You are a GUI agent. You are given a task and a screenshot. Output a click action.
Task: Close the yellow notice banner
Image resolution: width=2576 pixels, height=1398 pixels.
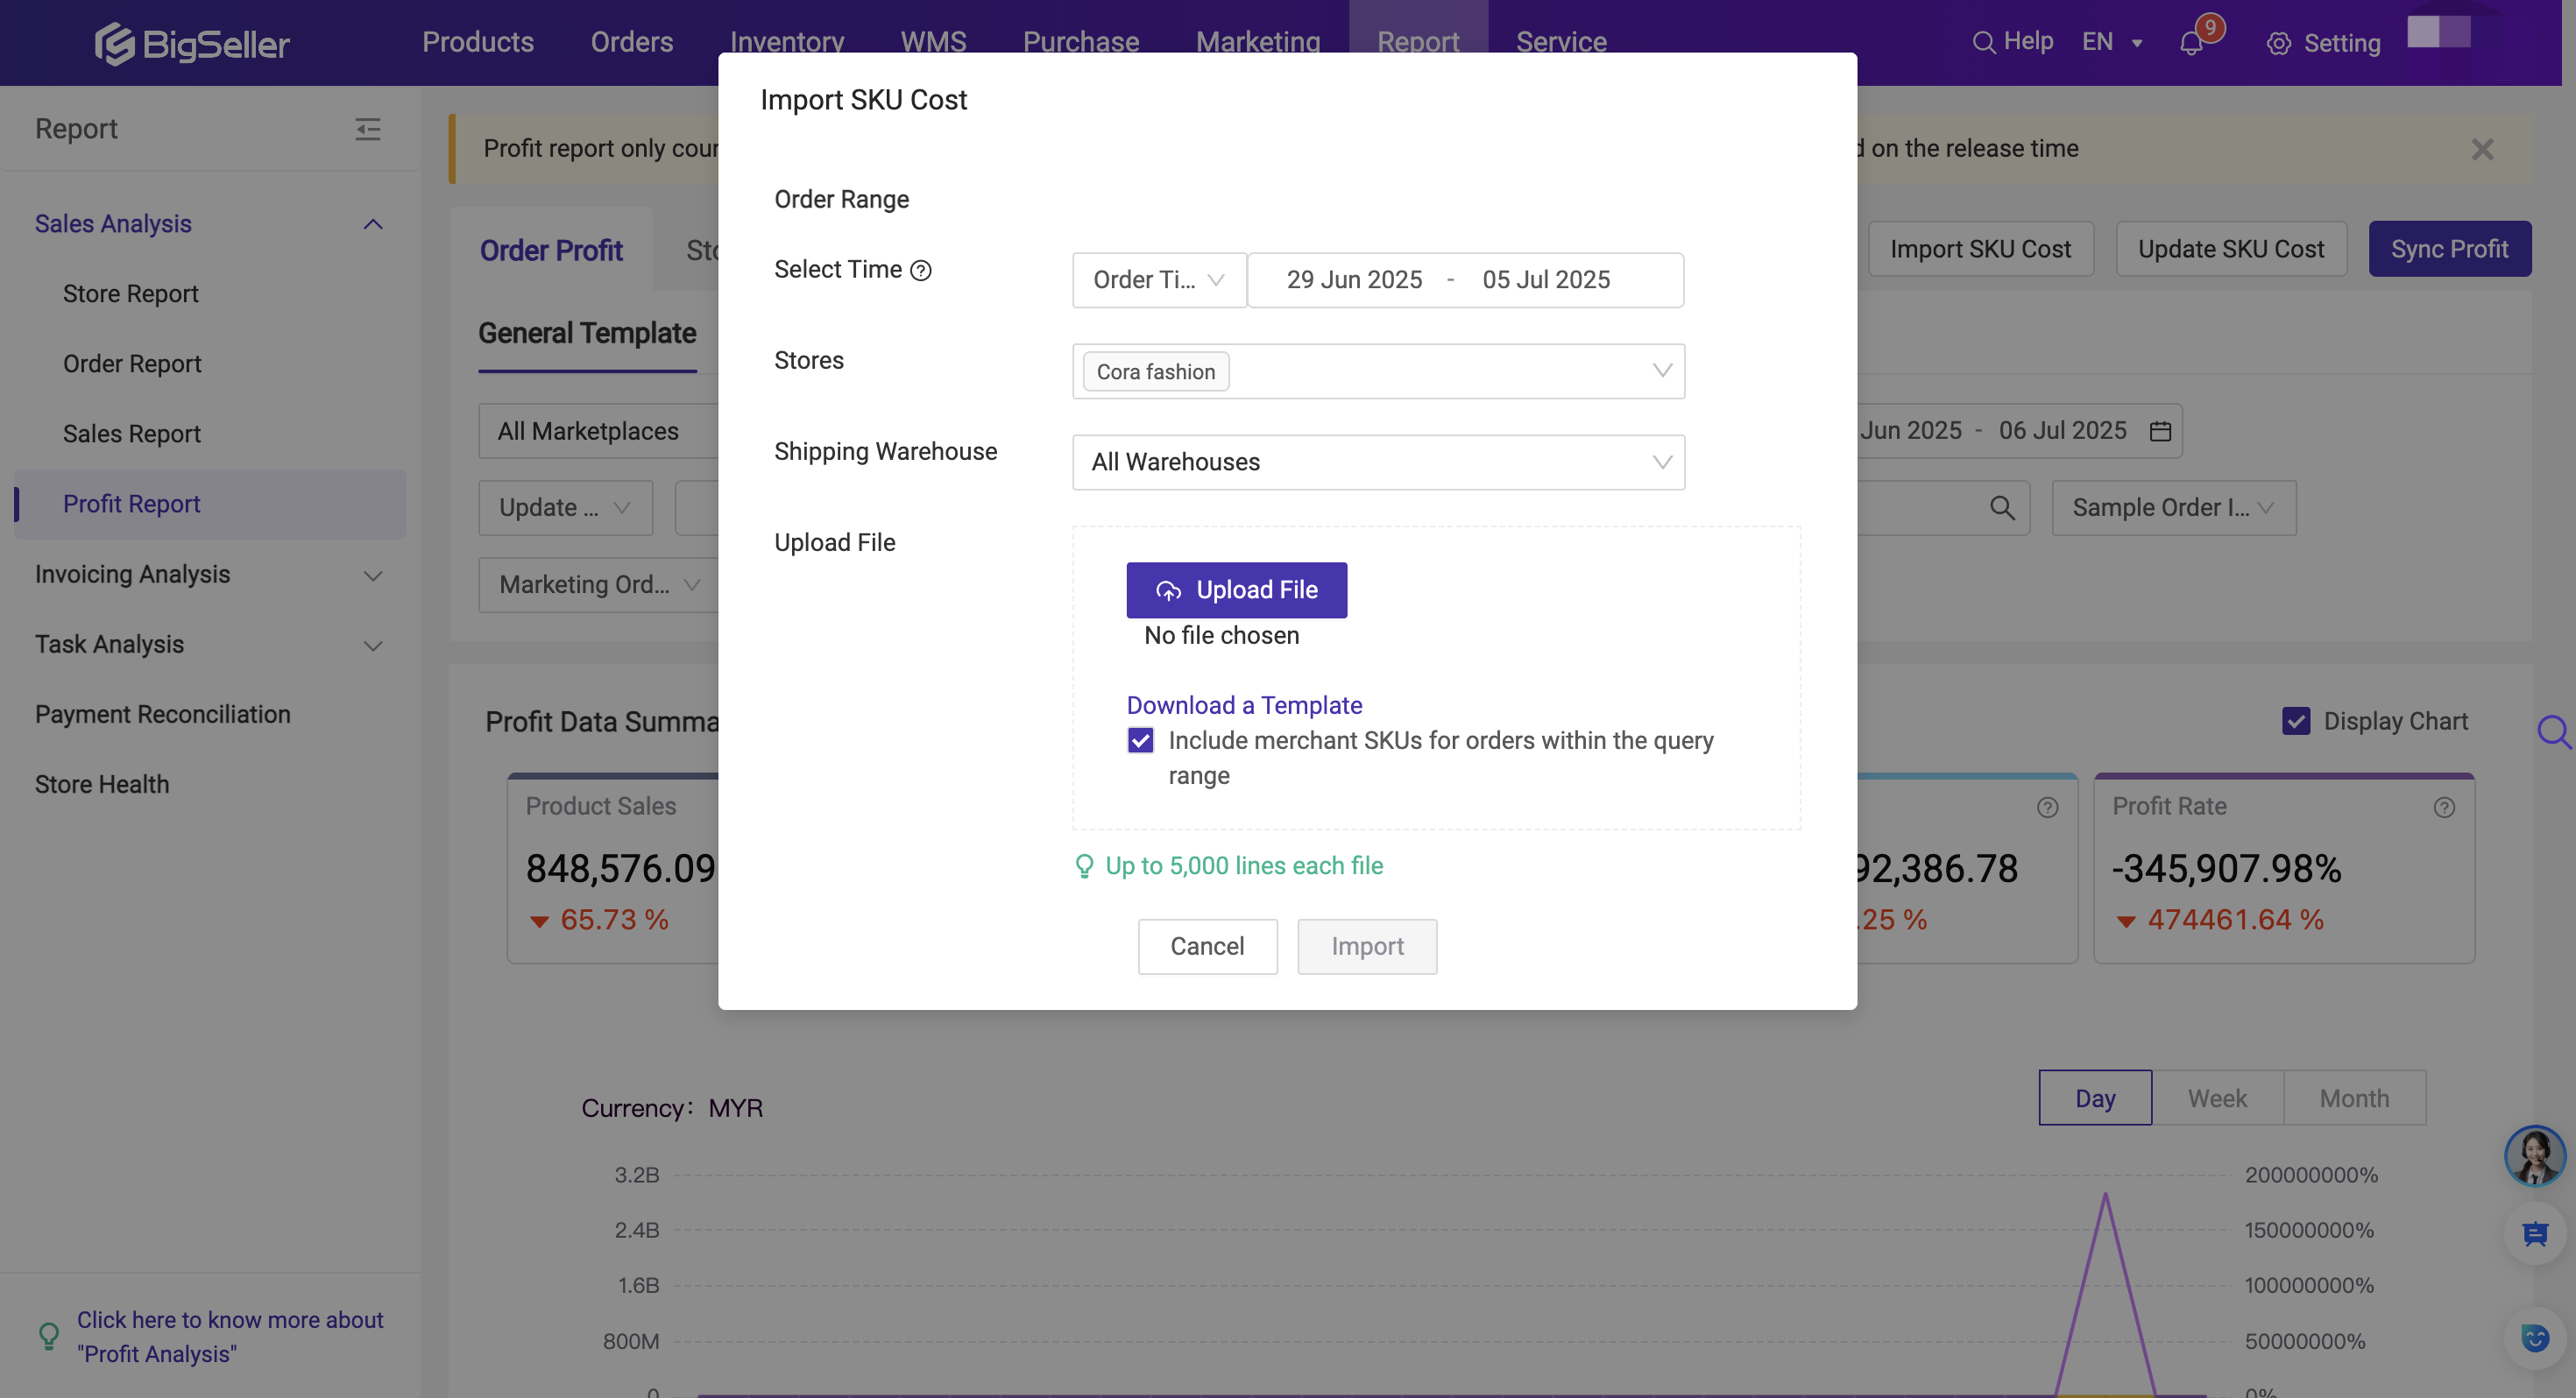2482,149
